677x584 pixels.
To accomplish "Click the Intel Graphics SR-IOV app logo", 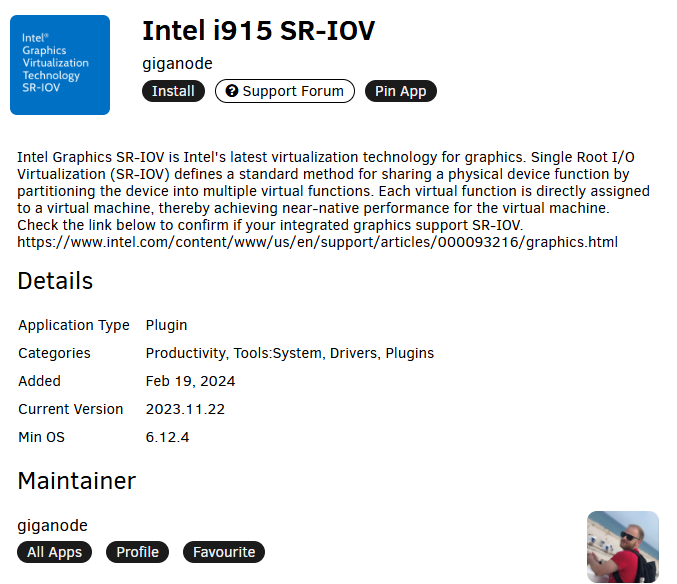I will (x=60, y=65).
